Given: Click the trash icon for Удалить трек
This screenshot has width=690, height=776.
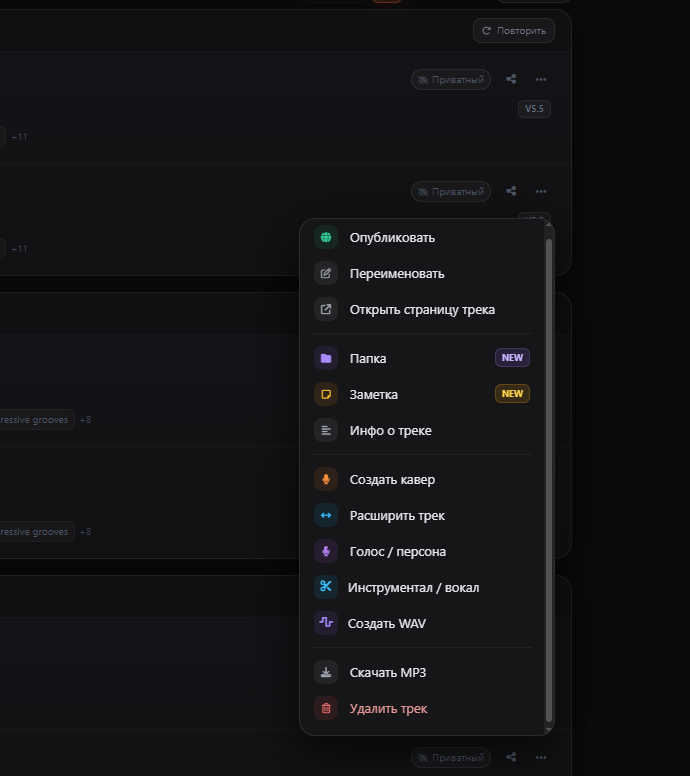Looking at the screenshot, I should [326, 709].
